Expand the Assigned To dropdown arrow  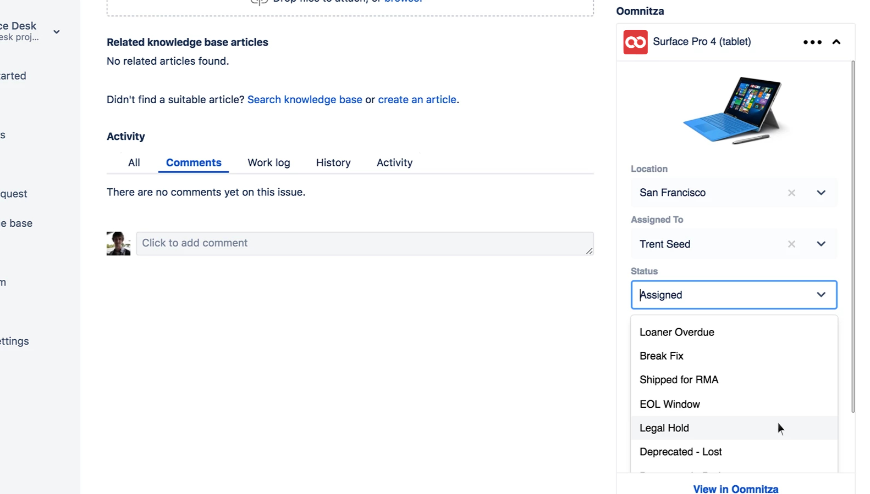click(x=821, y=244)
